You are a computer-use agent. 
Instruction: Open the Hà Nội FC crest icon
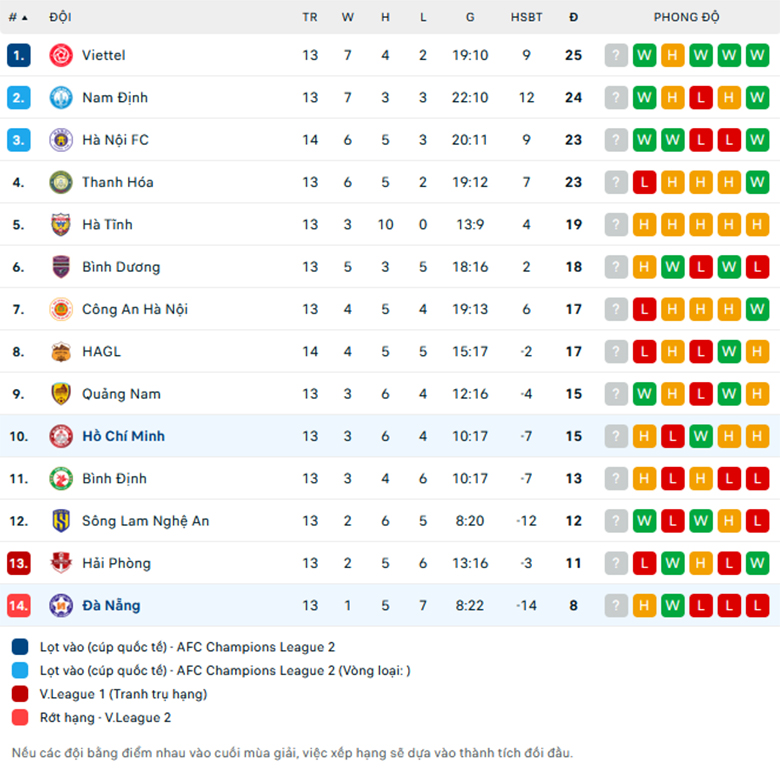61,140
